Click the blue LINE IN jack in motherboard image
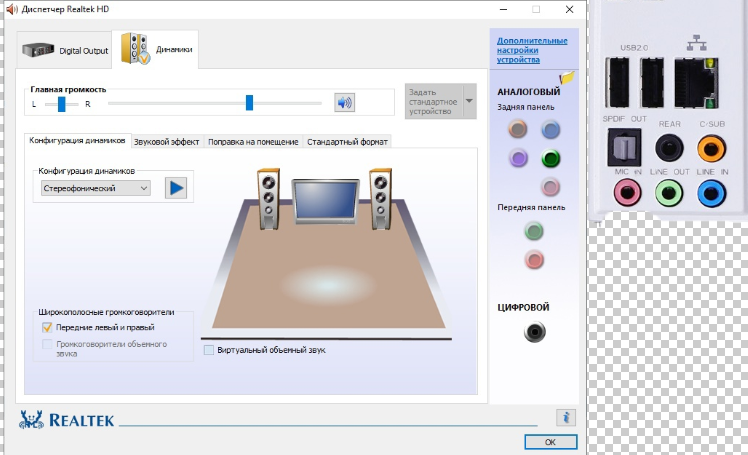 711,194
